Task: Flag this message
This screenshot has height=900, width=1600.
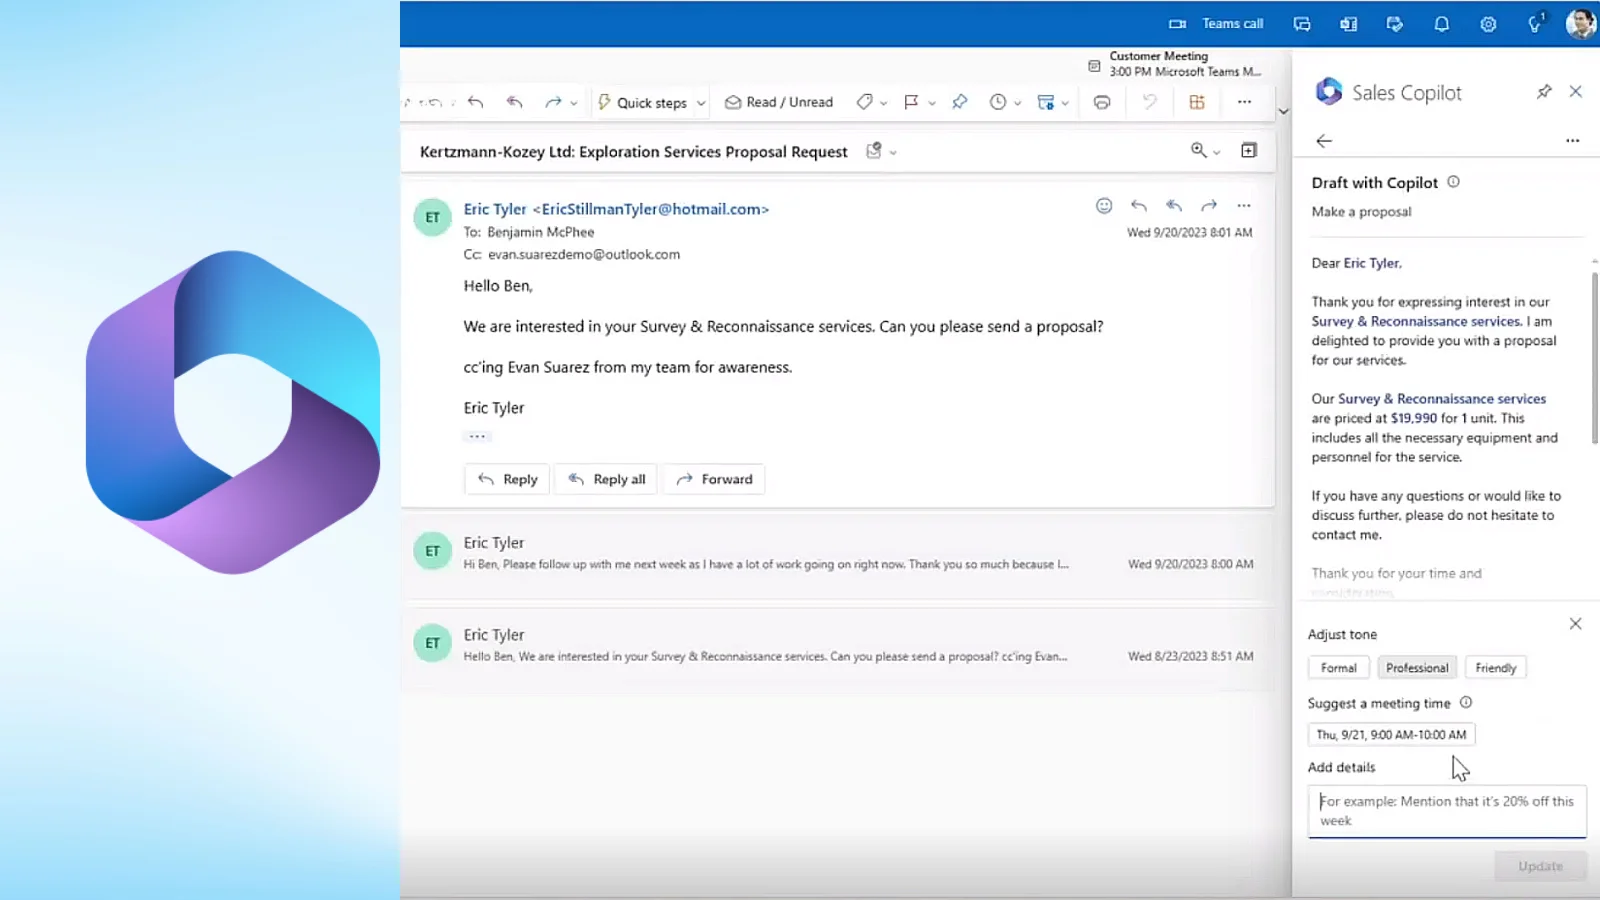Action: pos(911,102)
